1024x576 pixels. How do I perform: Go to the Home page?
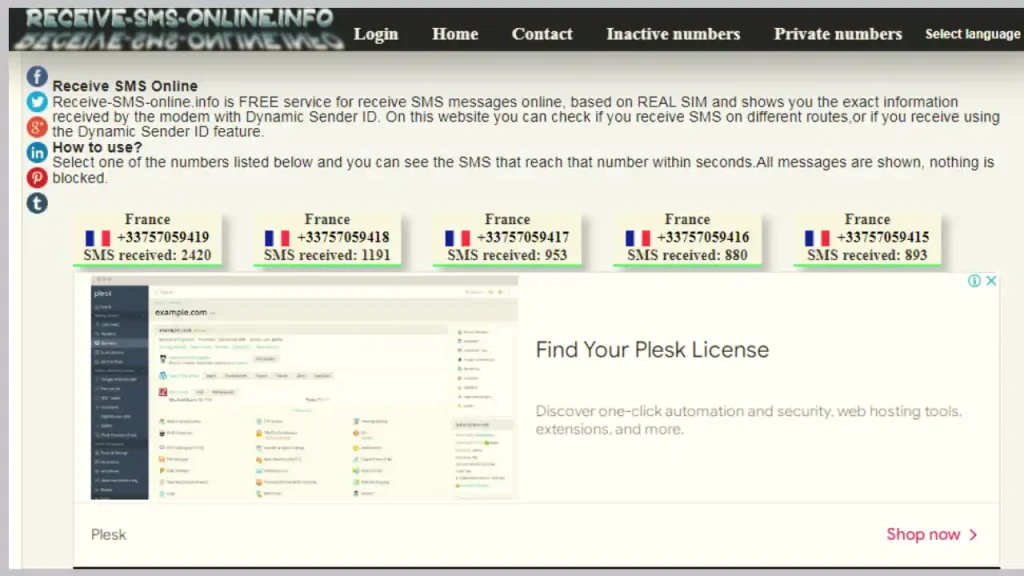(455, 34)
